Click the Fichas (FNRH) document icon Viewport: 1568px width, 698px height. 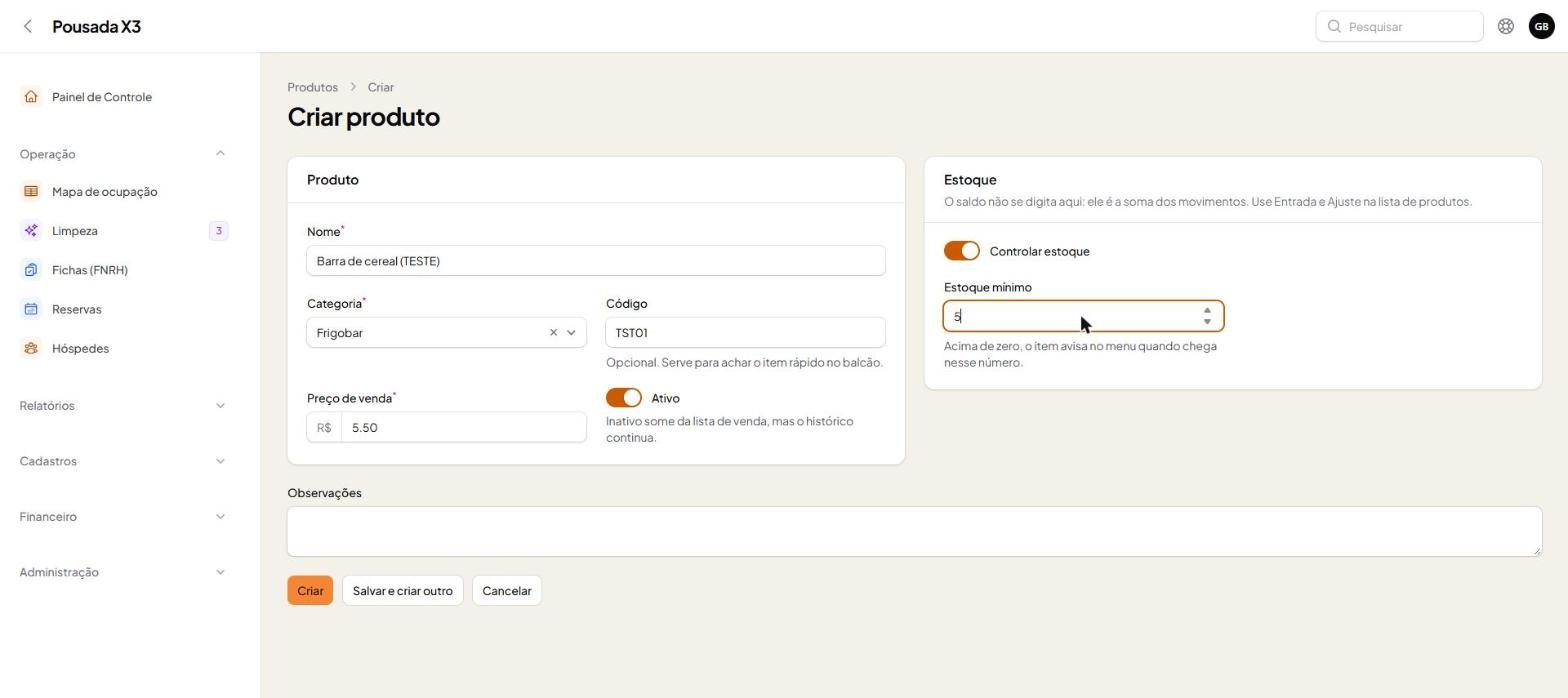[x=31, y=270]
